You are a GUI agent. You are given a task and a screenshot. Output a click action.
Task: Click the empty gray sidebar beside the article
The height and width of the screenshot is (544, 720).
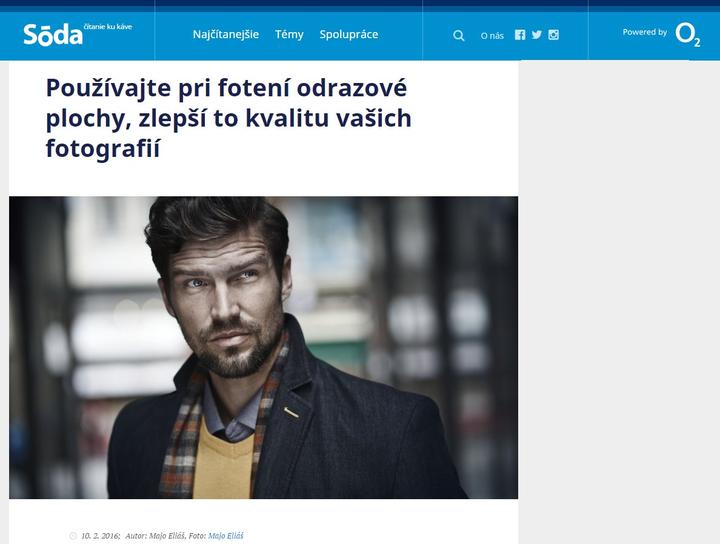(x=619, y=302)
